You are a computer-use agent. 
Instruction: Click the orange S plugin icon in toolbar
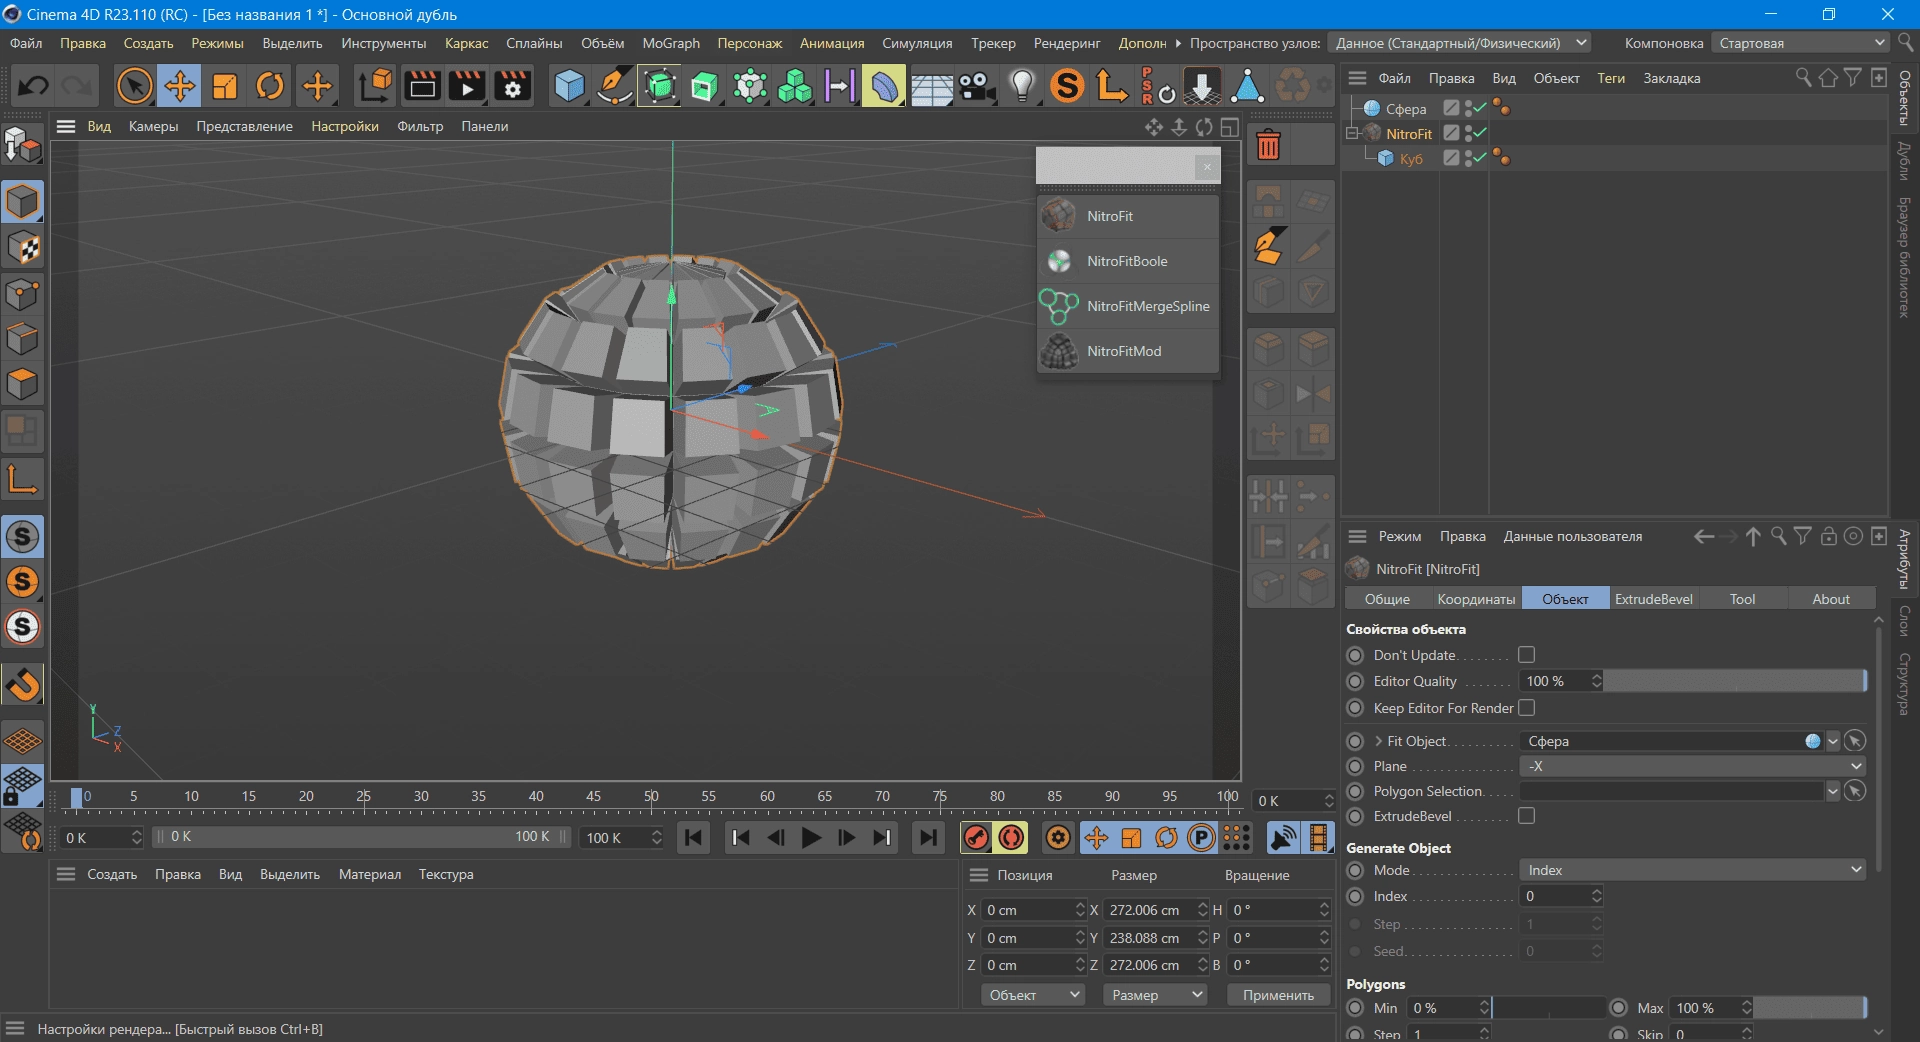pyautogui.click(x=1067, y=86)
